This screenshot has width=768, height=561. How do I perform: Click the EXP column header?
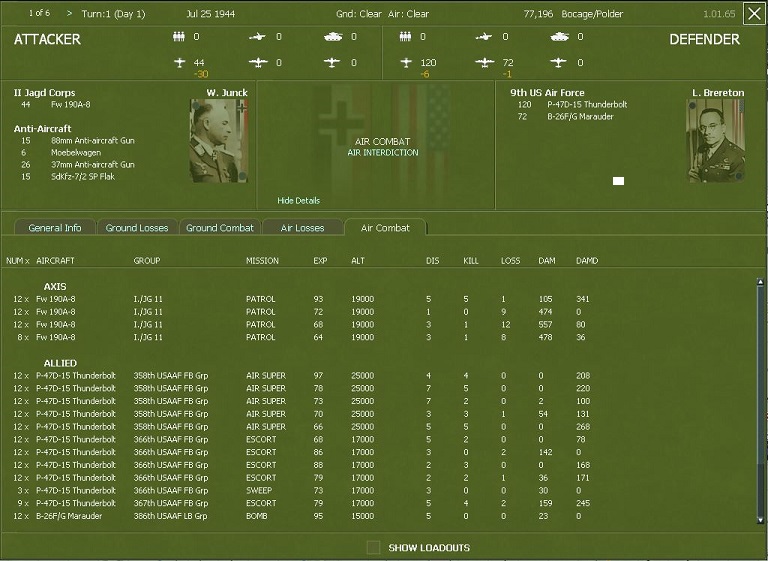click(x=320, y=261)
